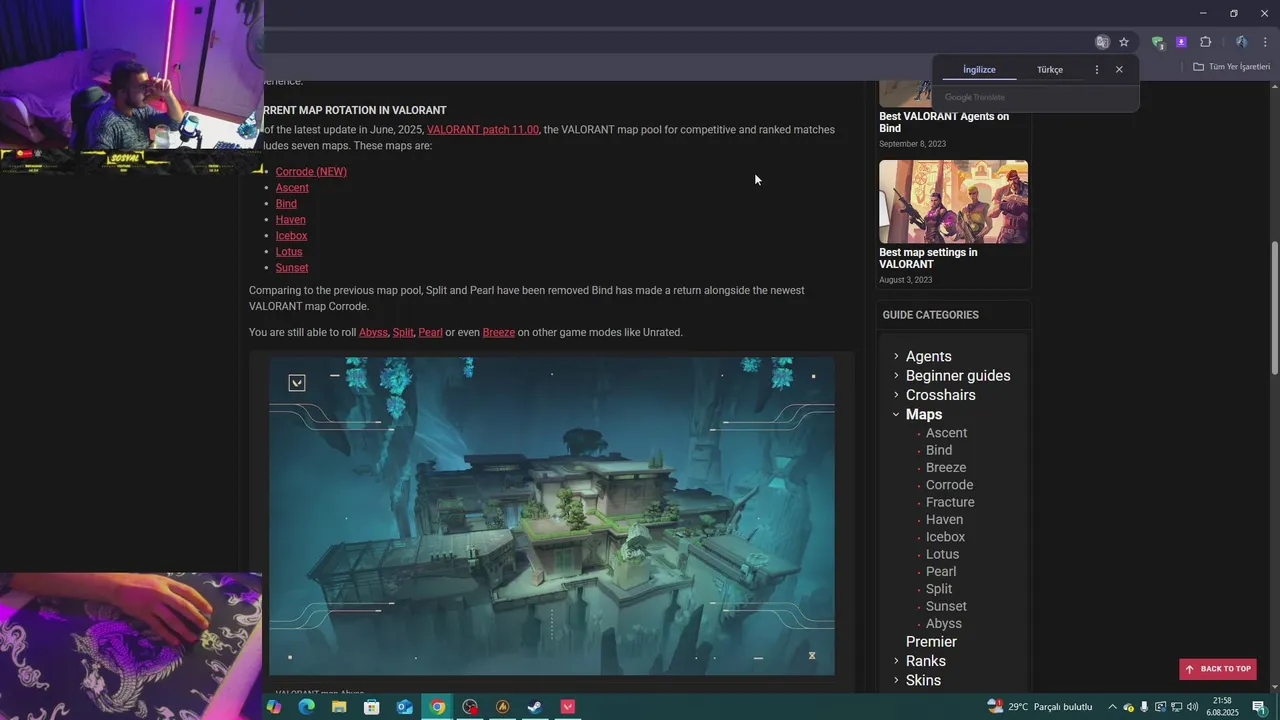Click the Abyss map image
The width and height of the screenshot is (1280, 720).
point(551,516)
